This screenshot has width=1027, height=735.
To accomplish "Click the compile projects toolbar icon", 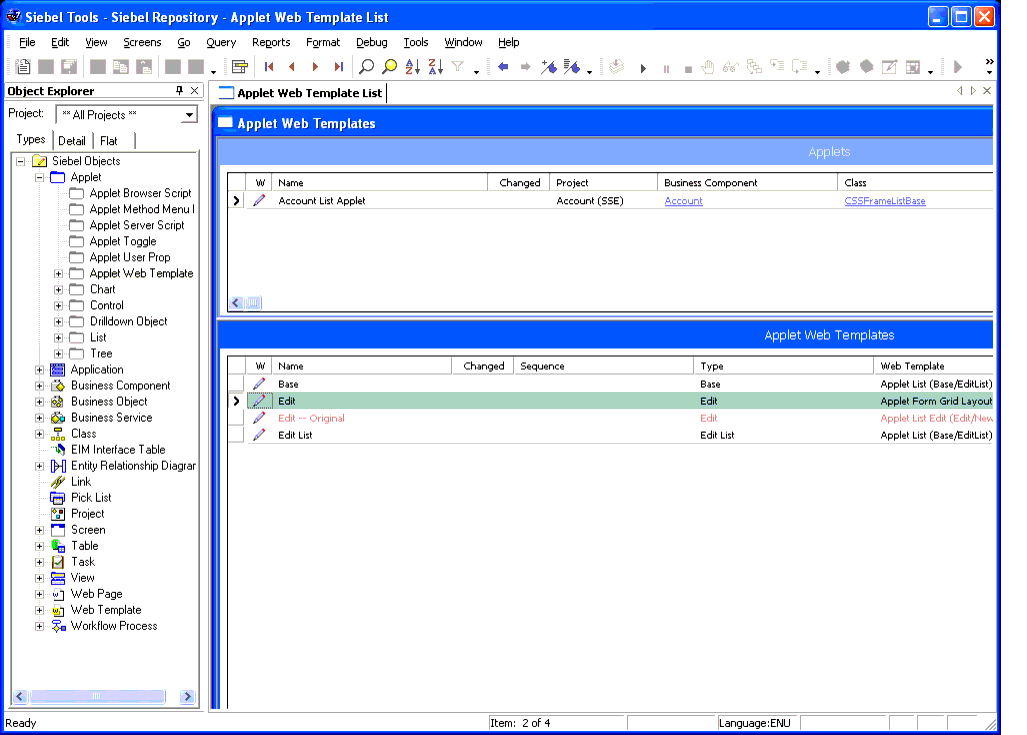I will pos(616,67).
